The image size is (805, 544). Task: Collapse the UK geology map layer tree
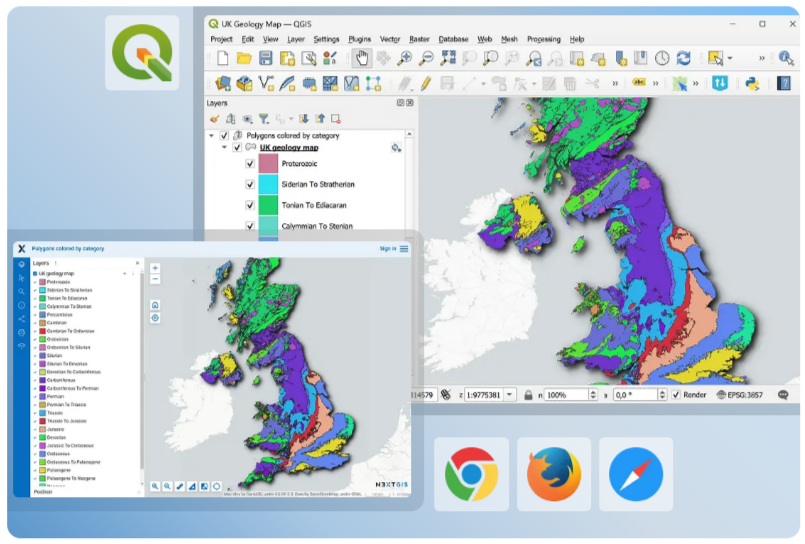tap(225, 148)
